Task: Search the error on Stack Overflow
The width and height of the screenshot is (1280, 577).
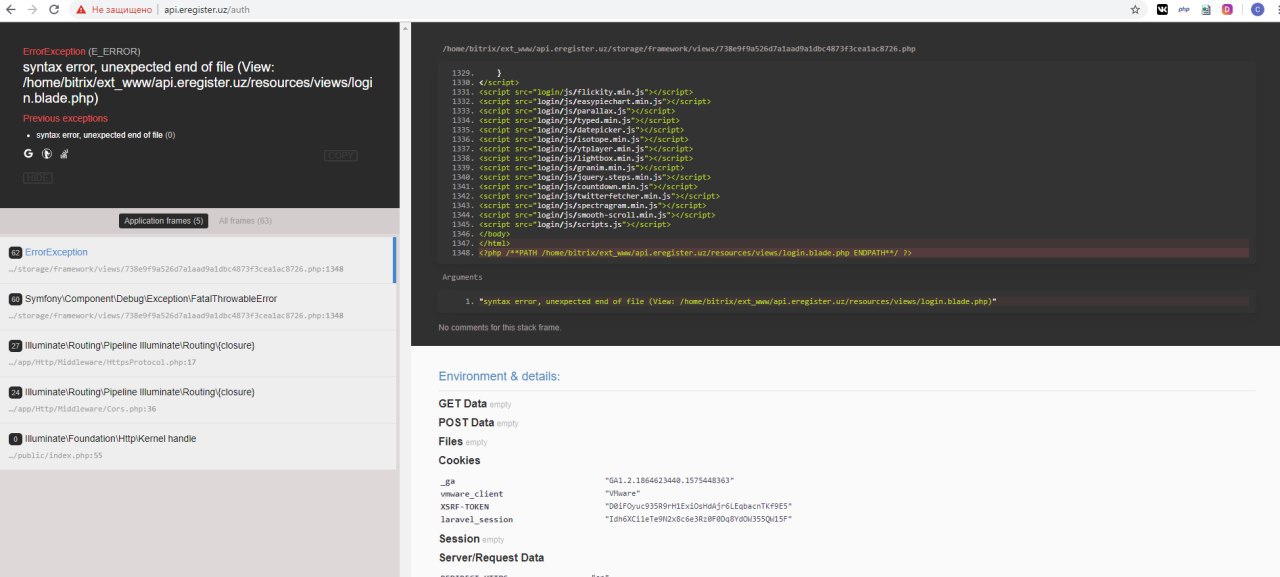Action: pyautogui.click(x=64, y=154)
